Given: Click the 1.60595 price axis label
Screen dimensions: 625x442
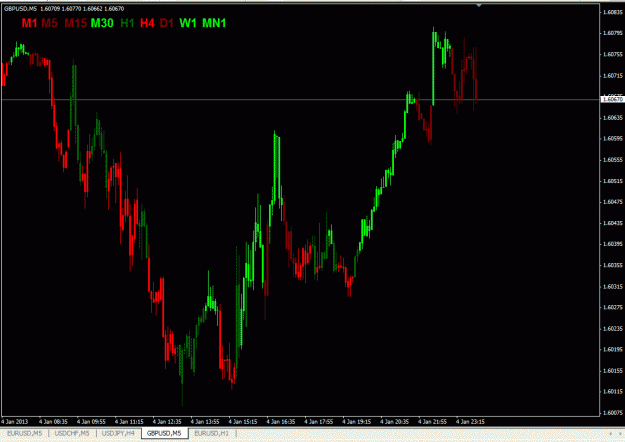Looking at the screenshot, I should 613,139.
